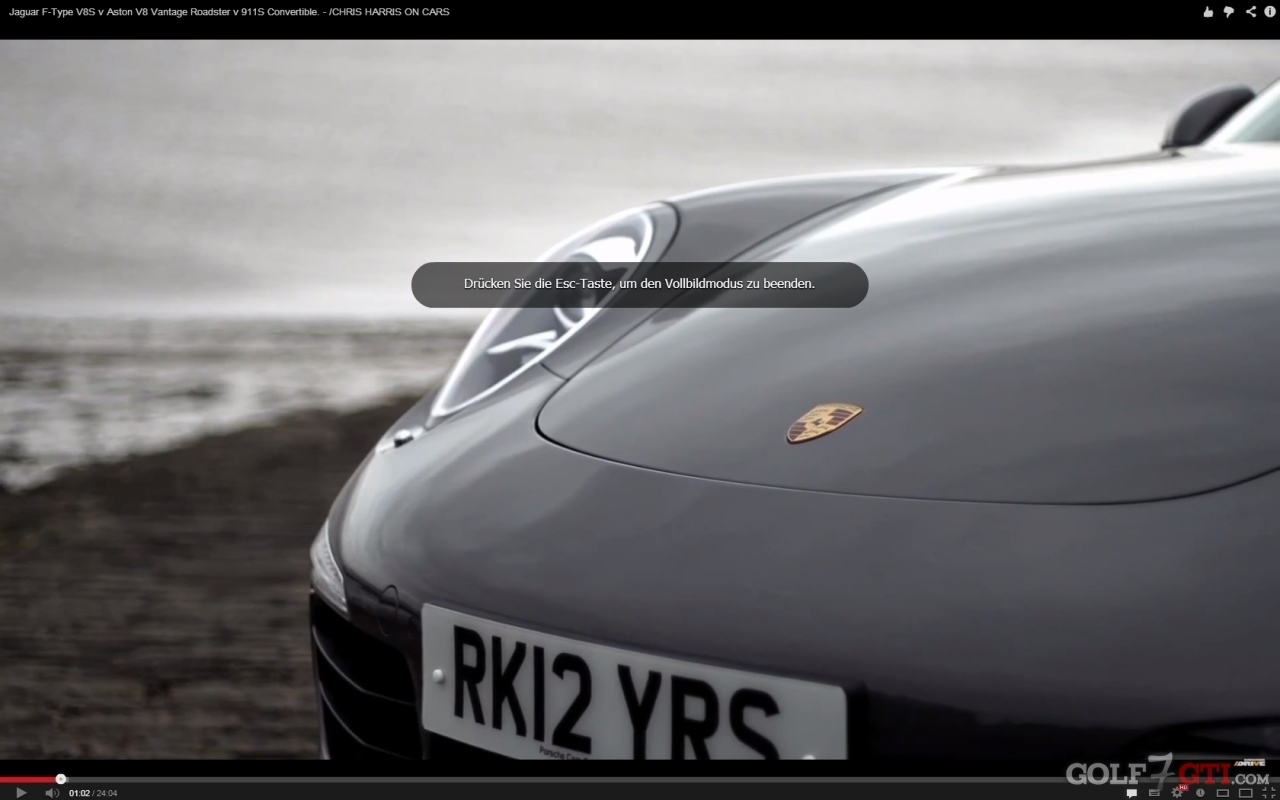Toggle annotations card icon
1280x800 pixels.
[x=1154, y=793]
